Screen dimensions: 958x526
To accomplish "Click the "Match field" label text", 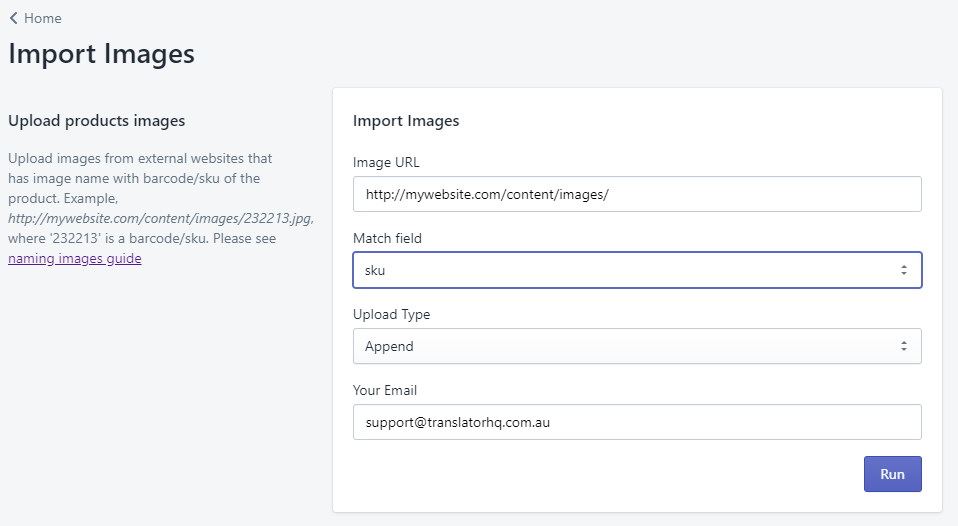I will (x=388, y=238).
